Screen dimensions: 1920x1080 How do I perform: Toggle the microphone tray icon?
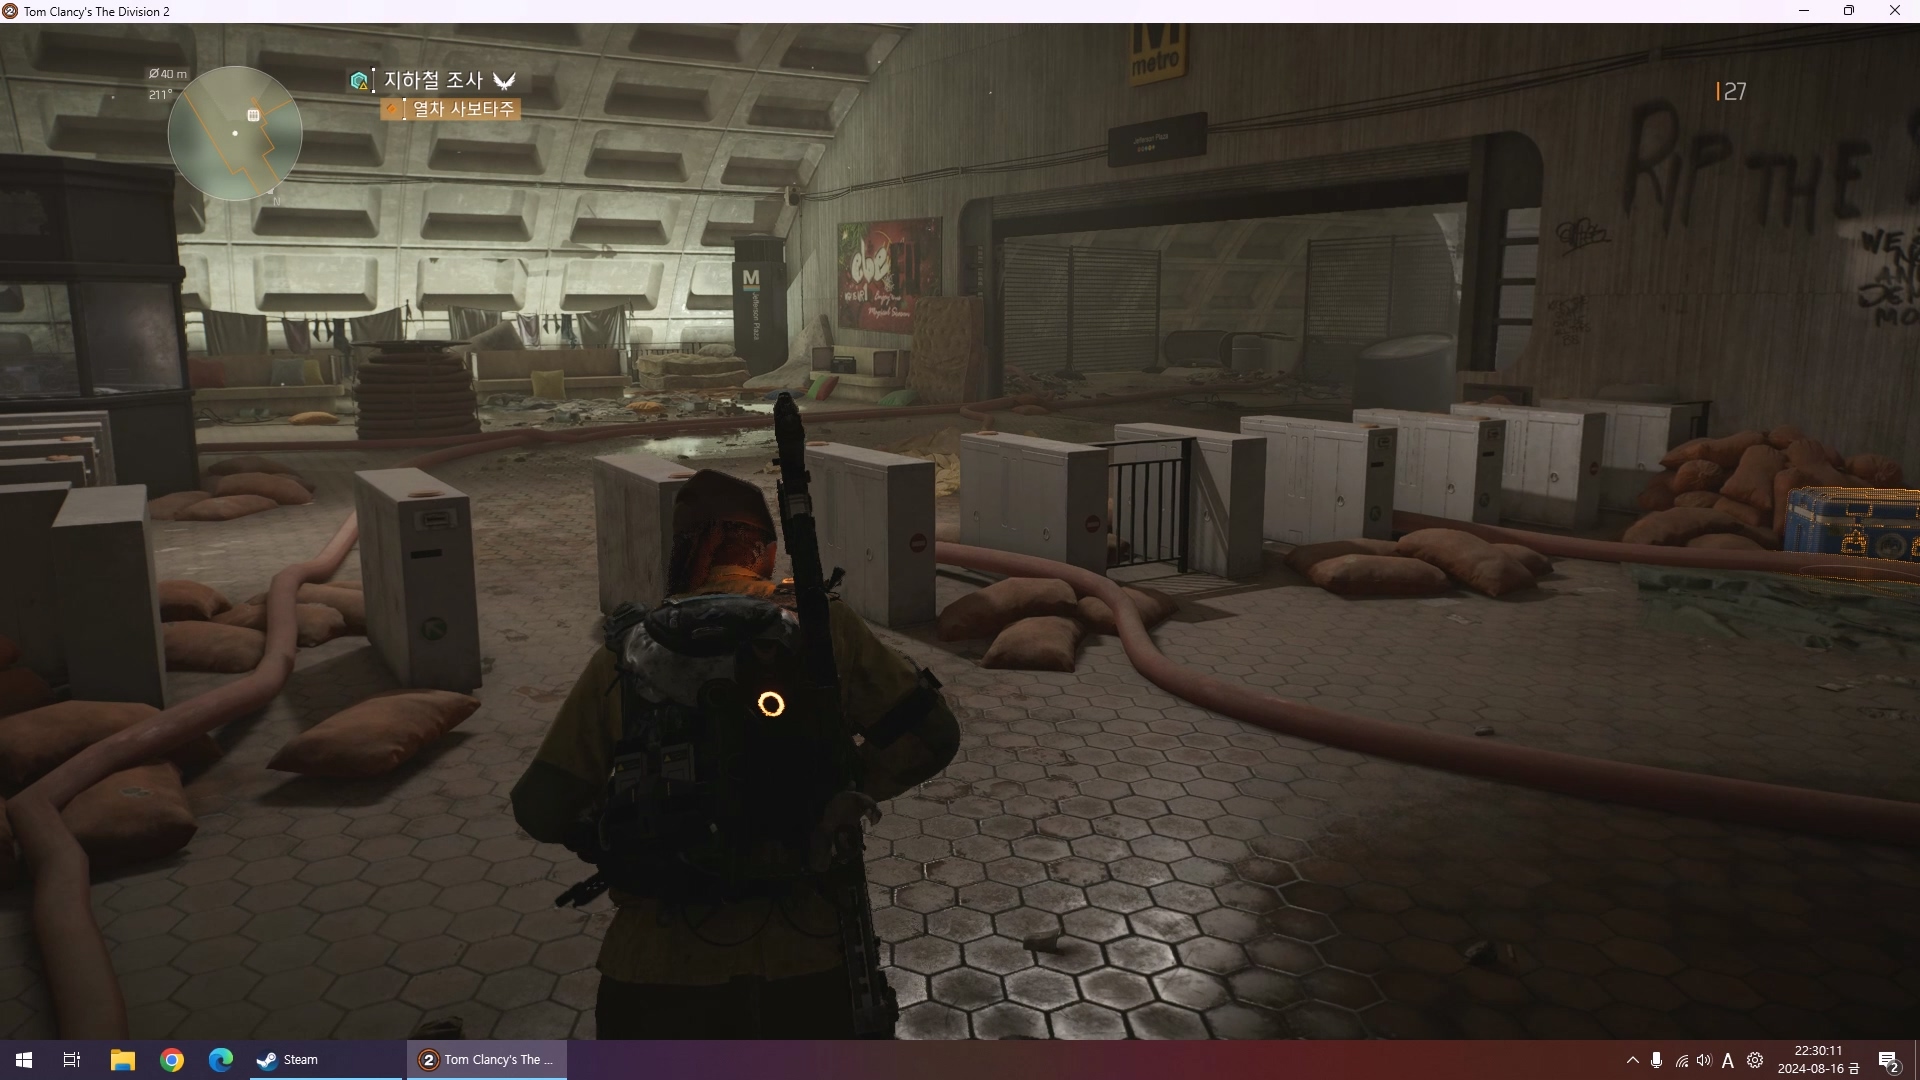(x=1657, y=1060)
